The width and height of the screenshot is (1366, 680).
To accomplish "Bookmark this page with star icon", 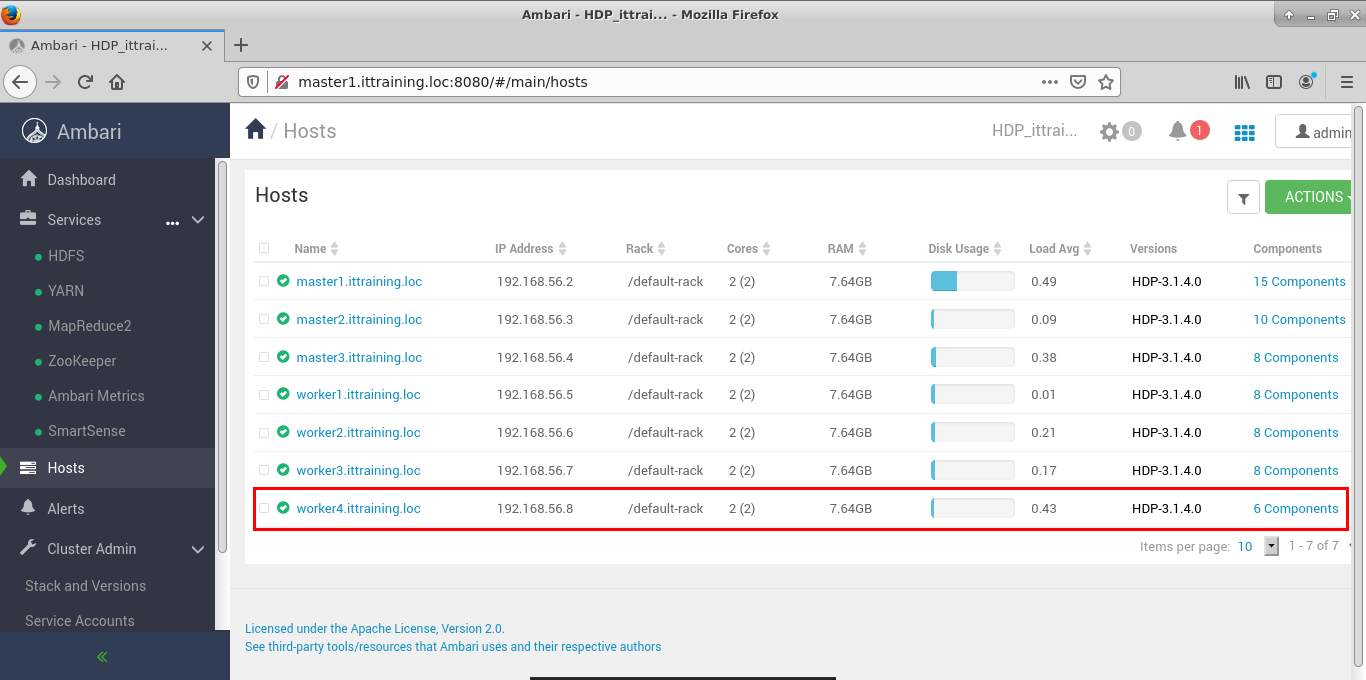I will (x=1106, y=82).
